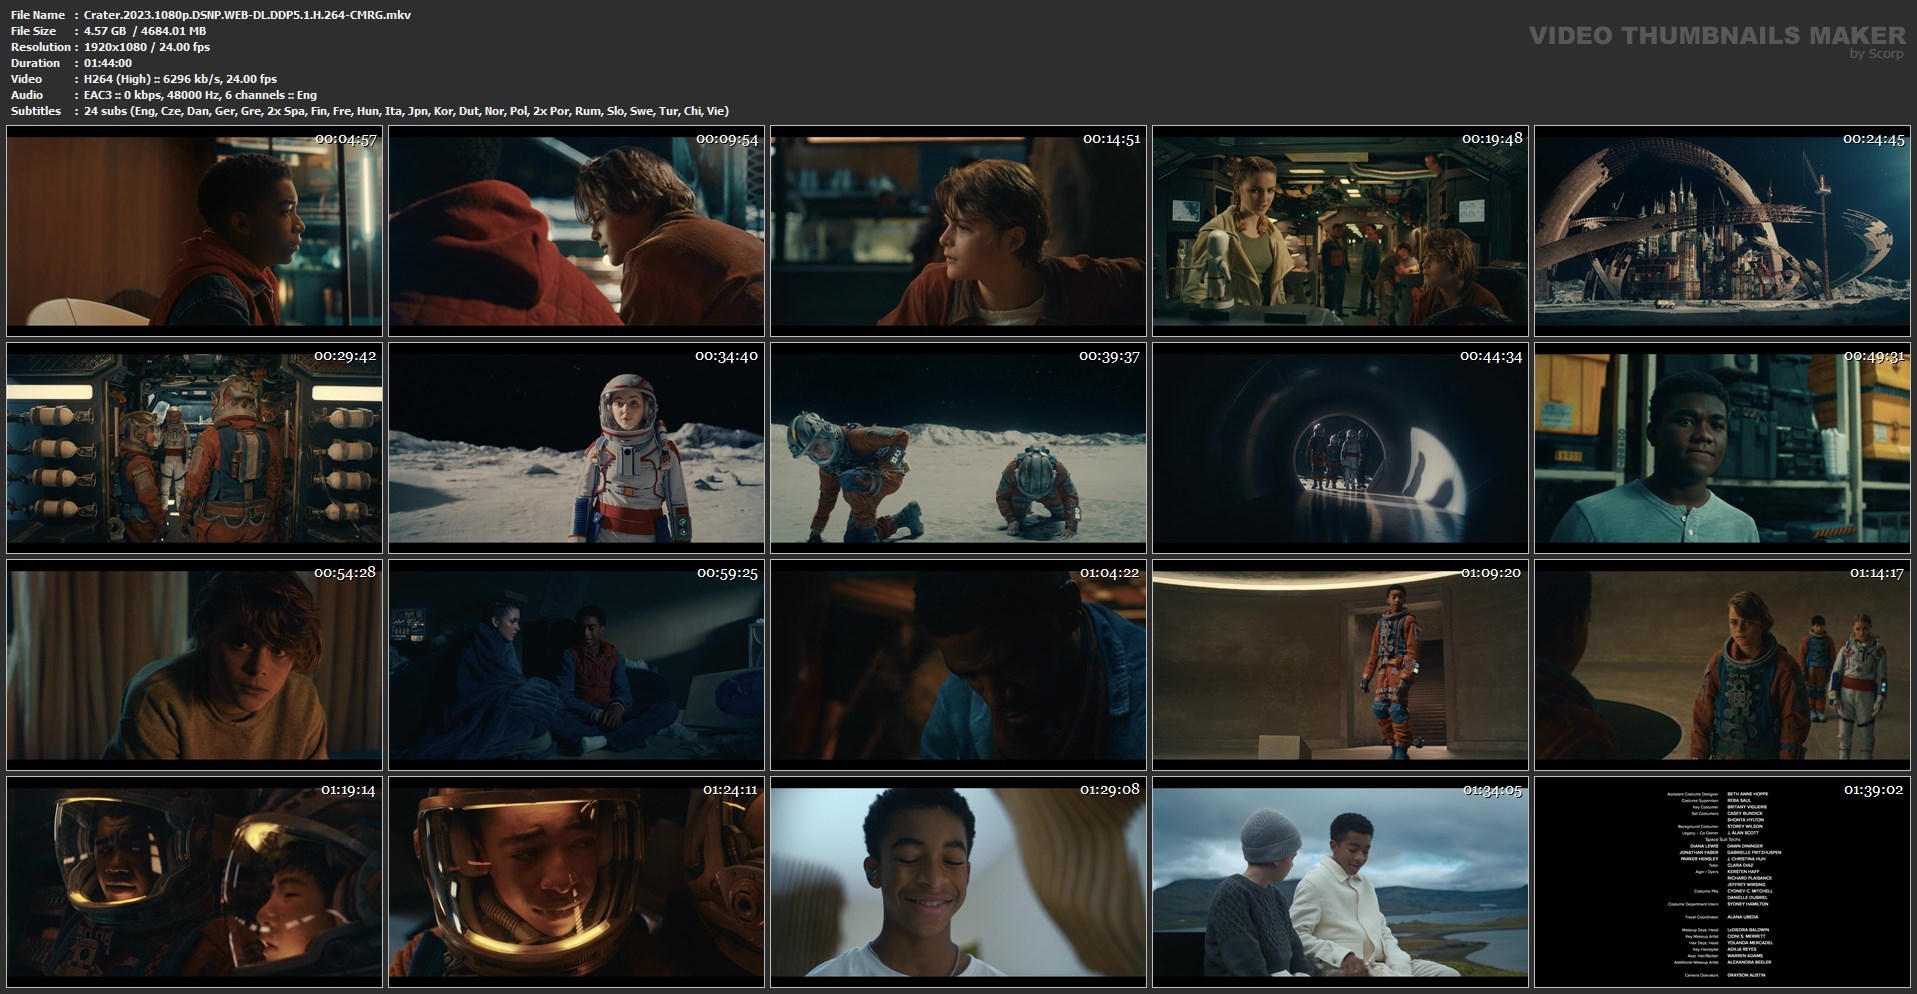Screen dimensions: 1917x994
Task: Select the thumbnail at 00:59:25
Action: coord(576,665)
